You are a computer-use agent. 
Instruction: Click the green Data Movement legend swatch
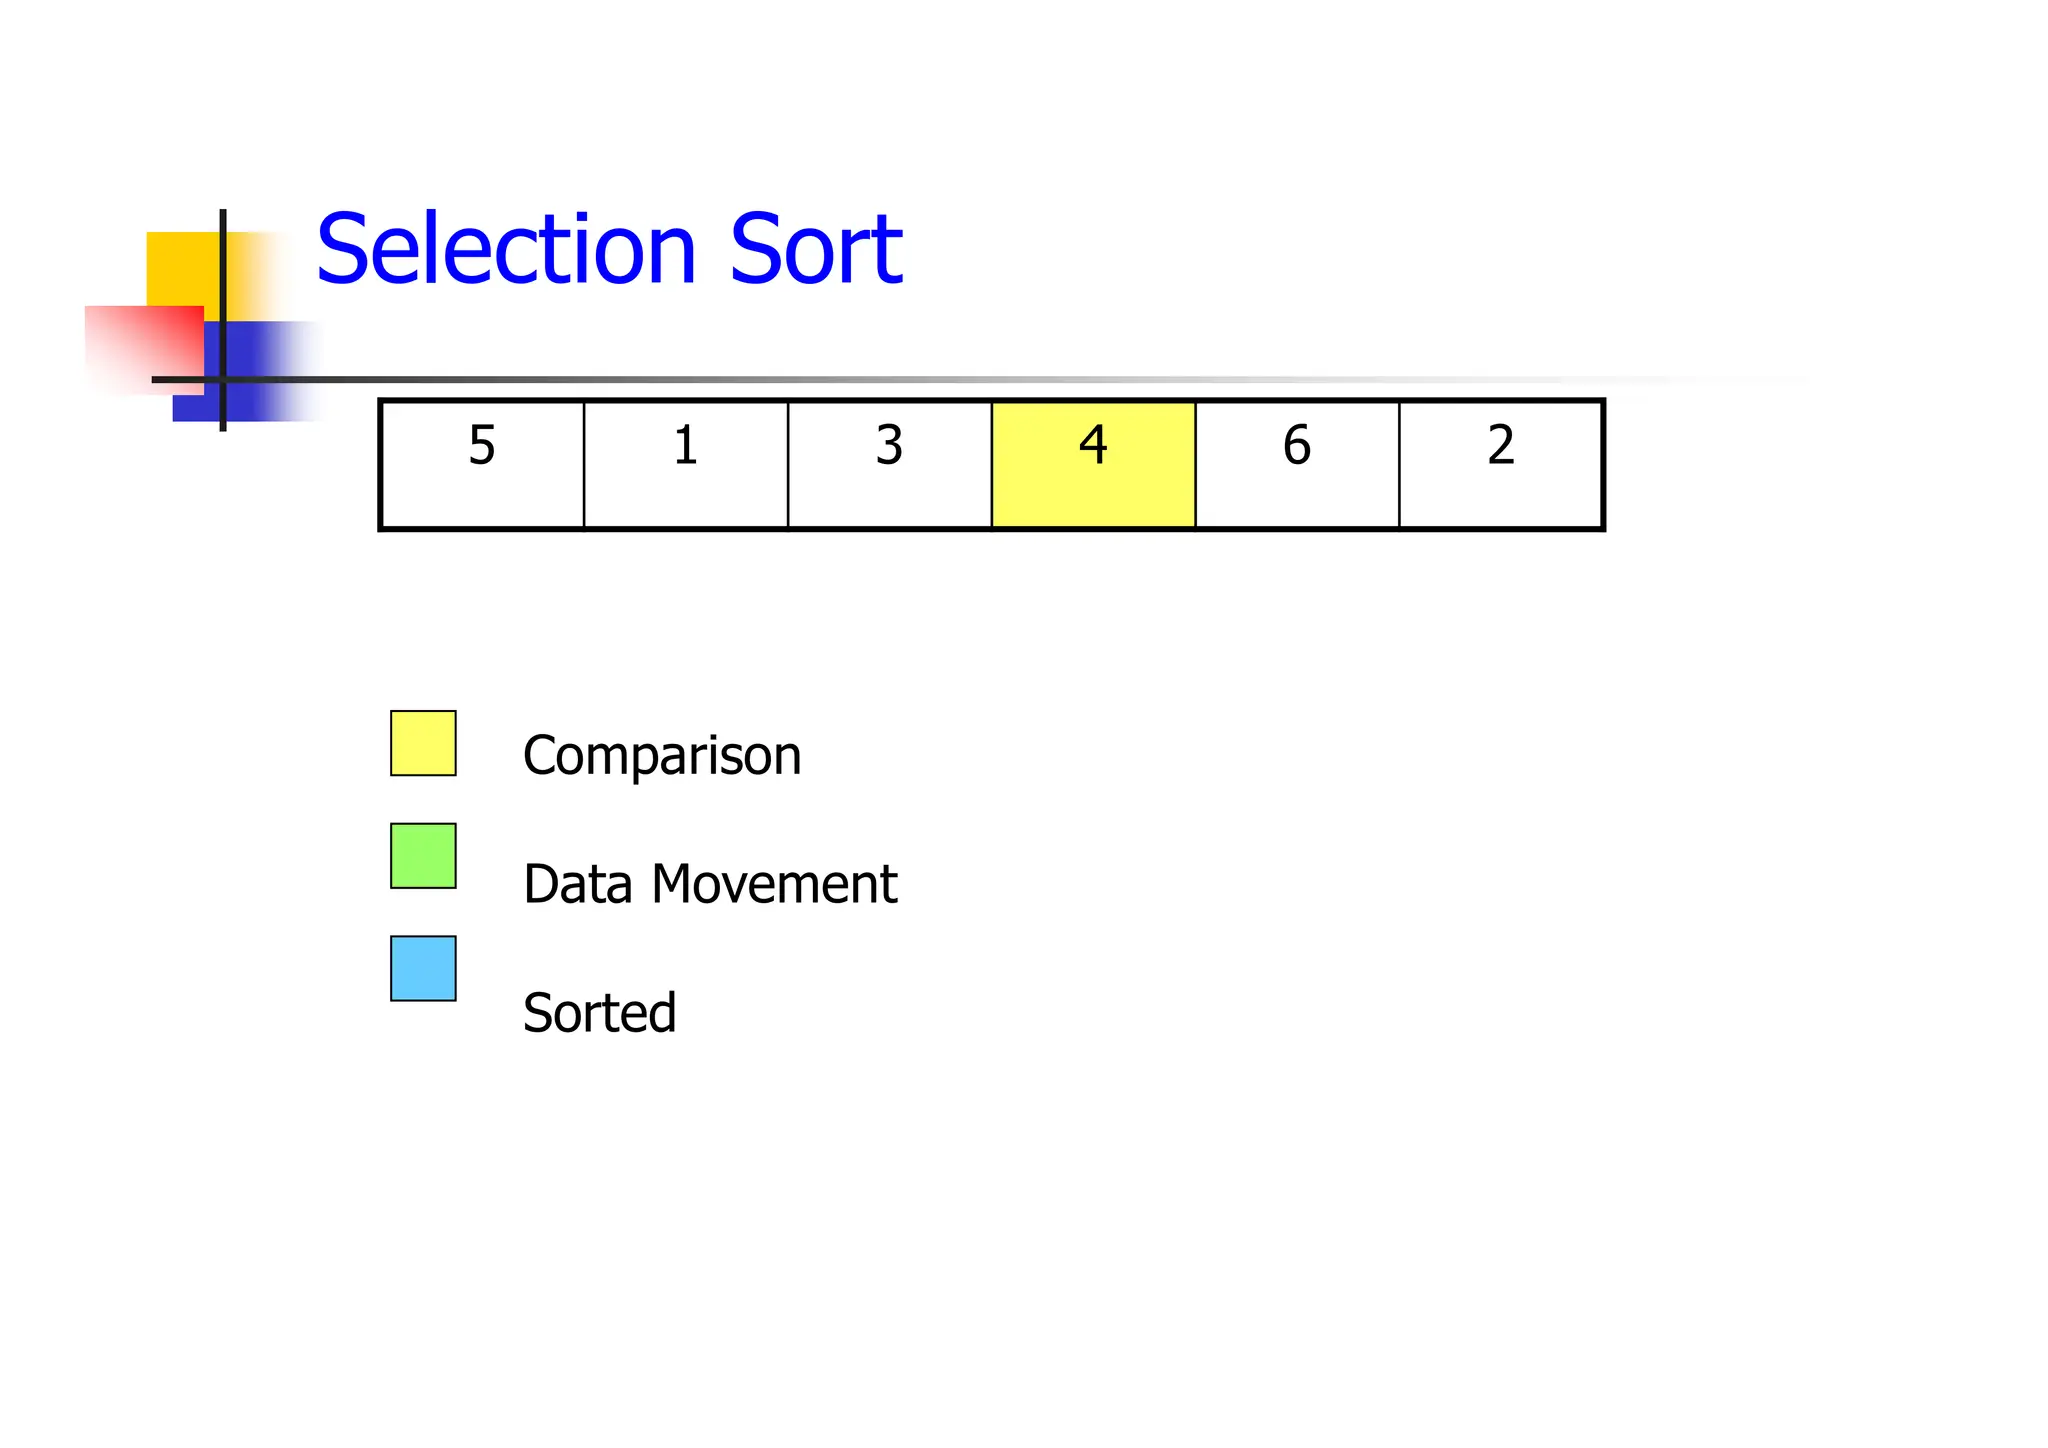click(x=423, y=856)
